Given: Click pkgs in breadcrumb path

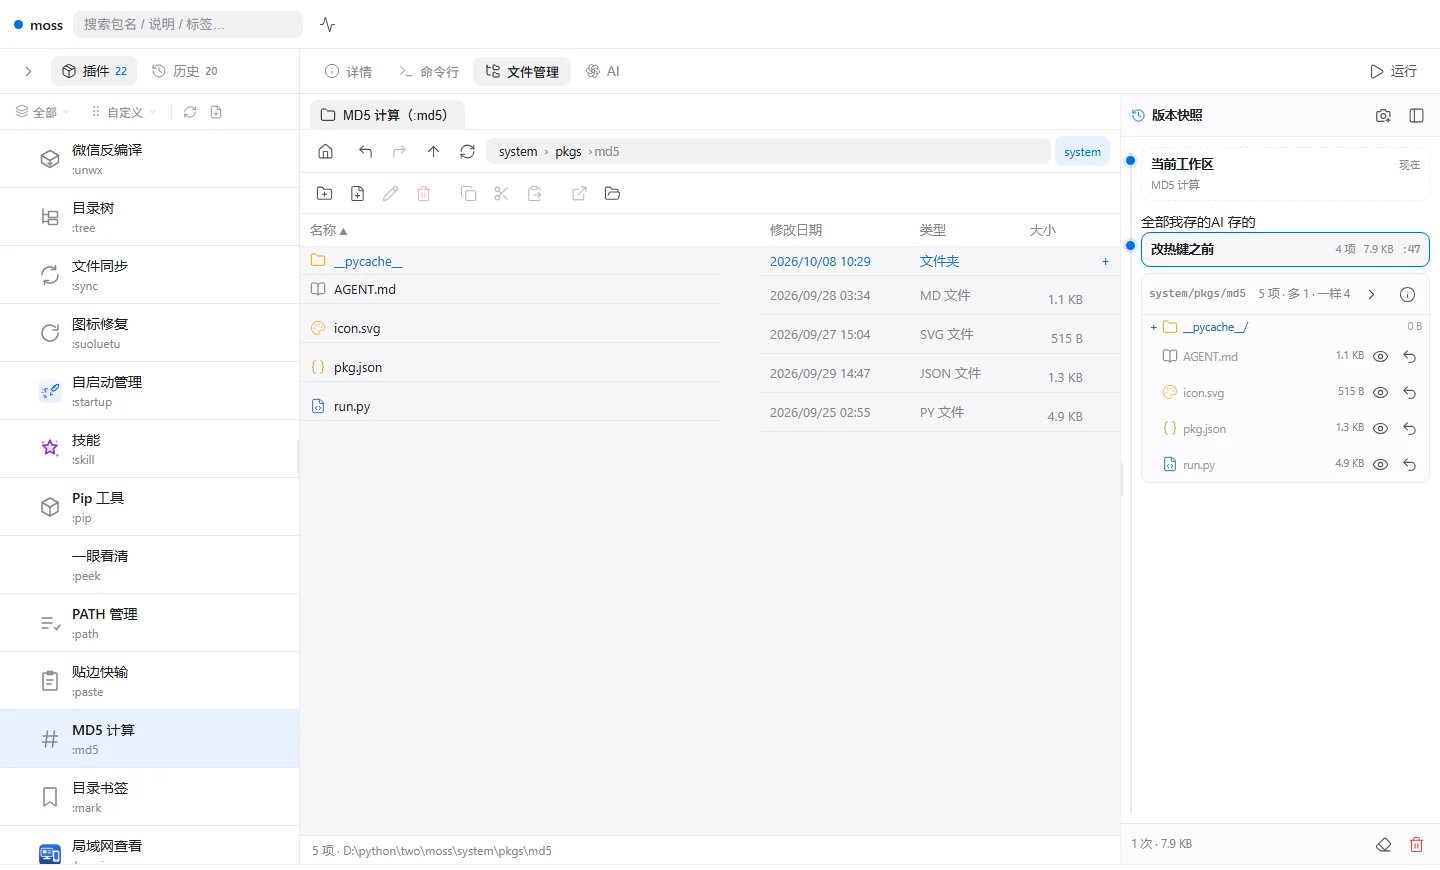Looking at the screenshot, I should coord(568,152).
